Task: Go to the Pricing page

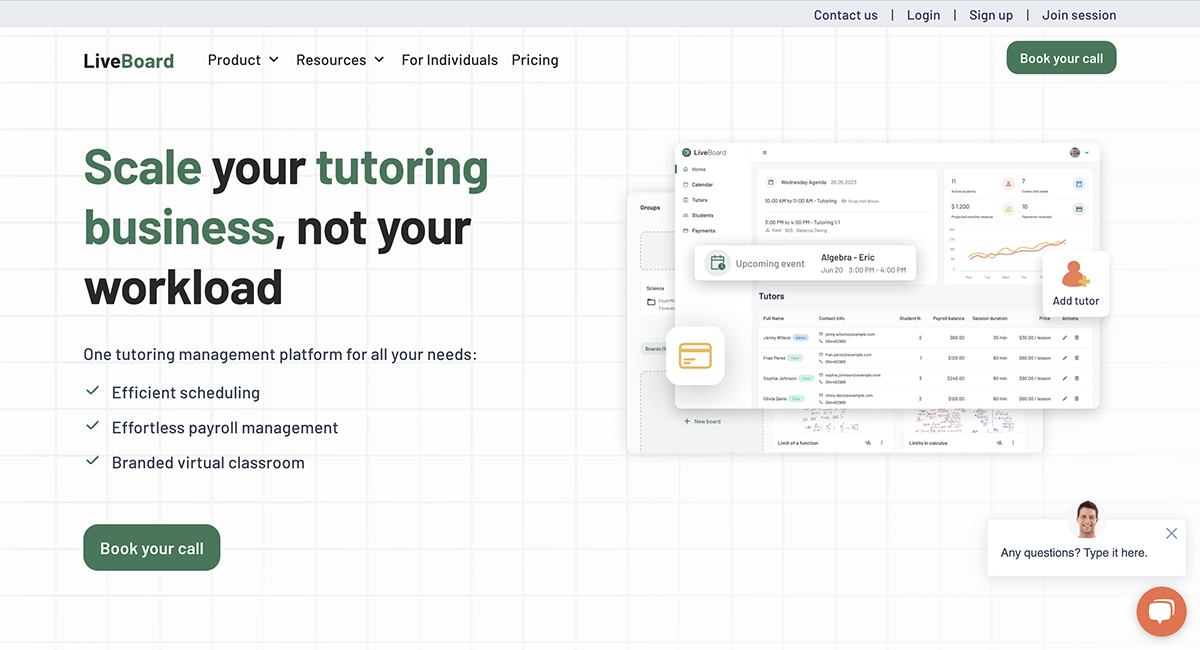Action: (535, 60)
